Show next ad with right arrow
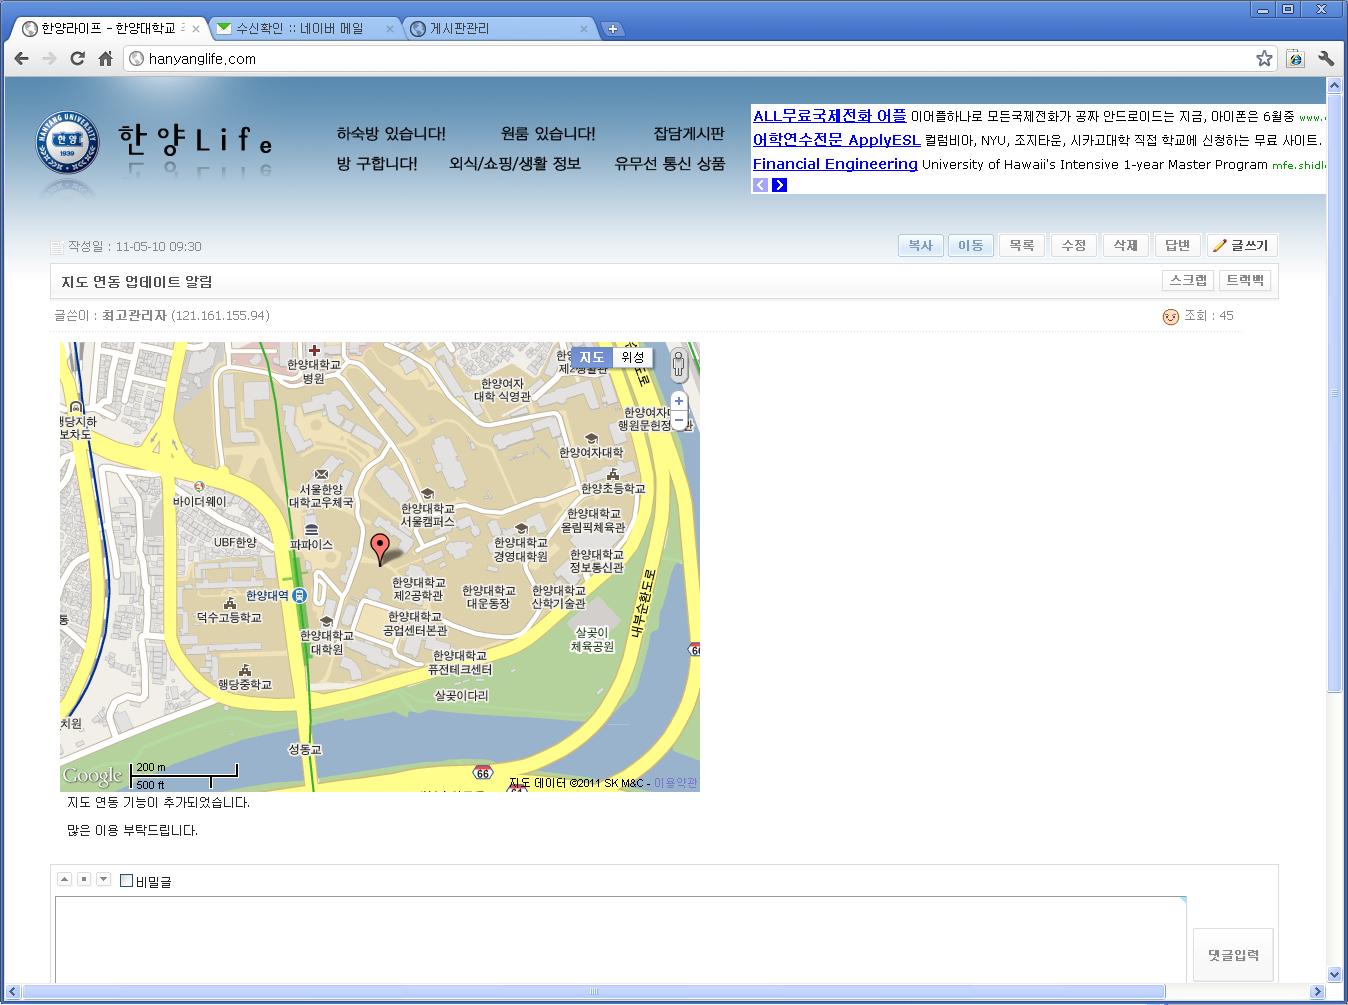1348x1005 pixels. click(780, 185)
